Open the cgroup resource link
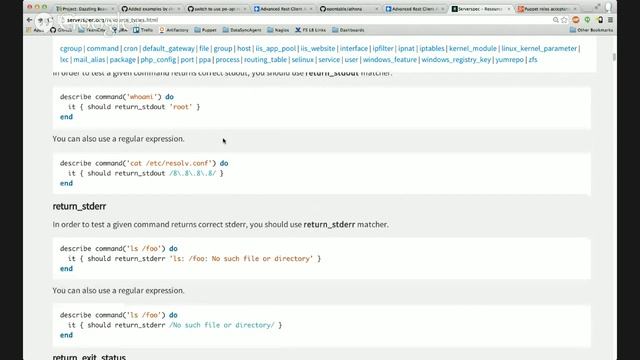Image resolution: width=640 pixels, height=360 pixels. coord(71,48)
